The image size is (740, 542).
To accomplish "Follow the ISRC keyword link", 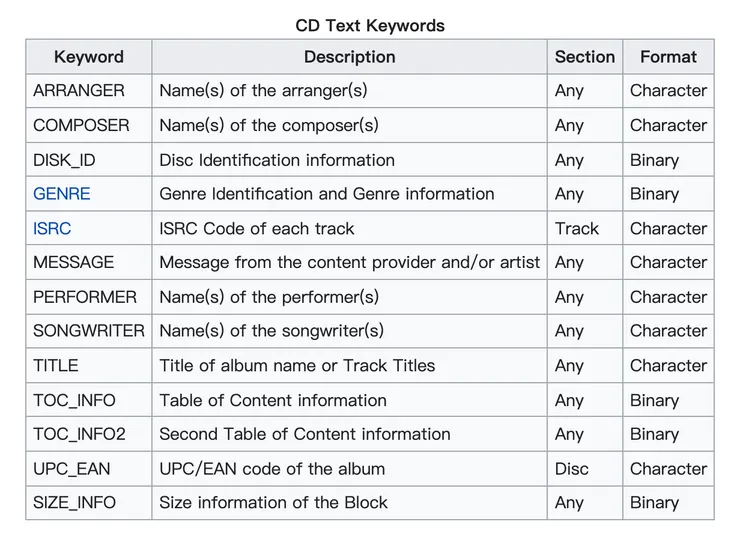I will (52, 228).
